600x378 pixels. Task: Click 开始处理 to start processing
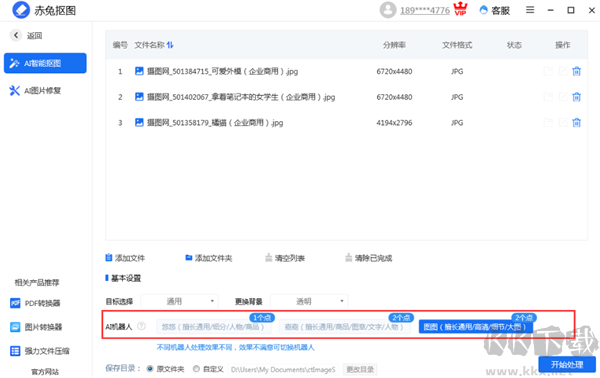[567, 365]
